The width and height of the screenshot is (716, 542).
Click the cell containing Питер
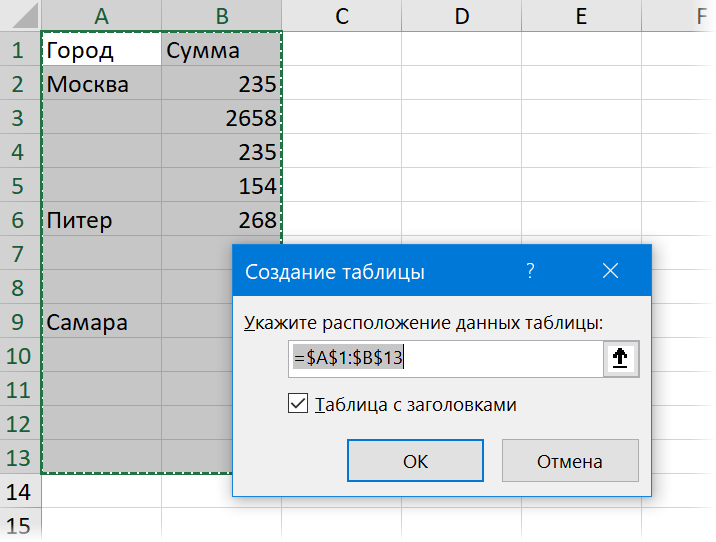[101, 219]
